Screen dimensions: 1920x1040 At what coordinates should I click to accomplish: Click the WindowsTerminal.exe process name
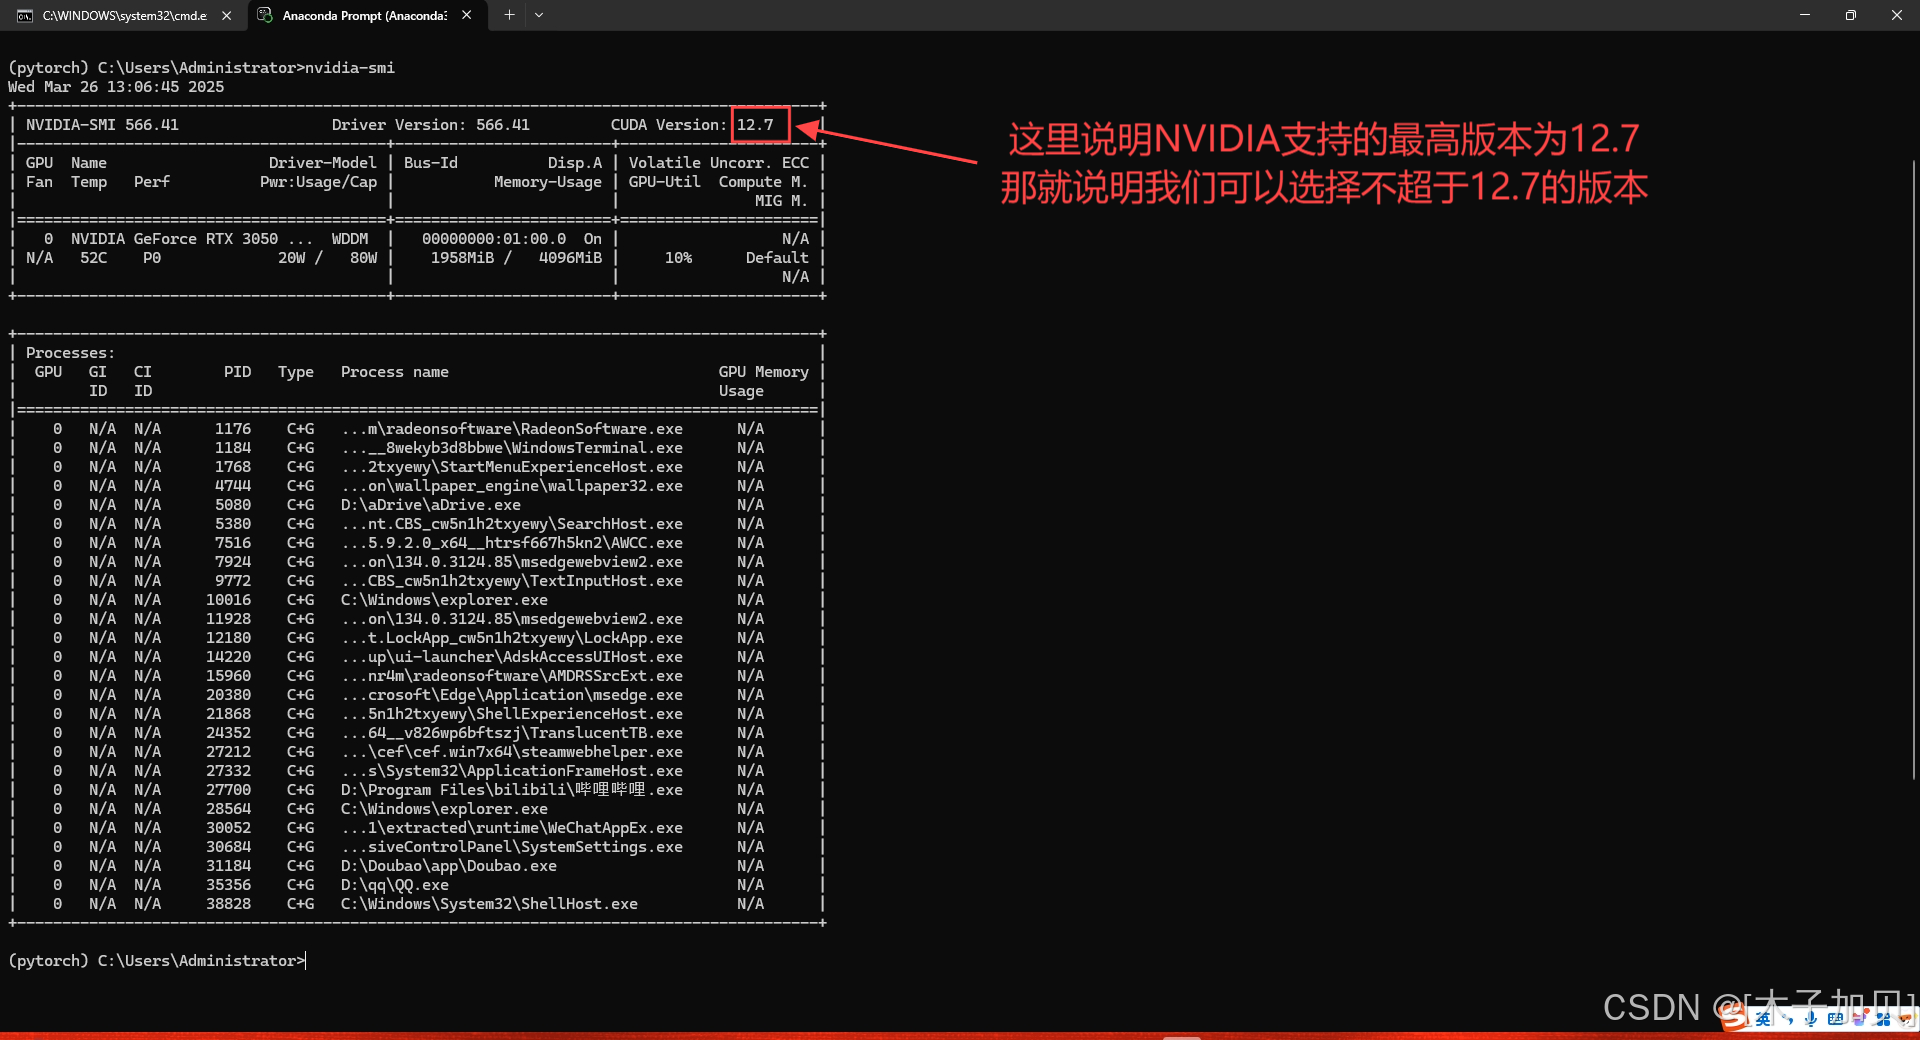[512, 448]
